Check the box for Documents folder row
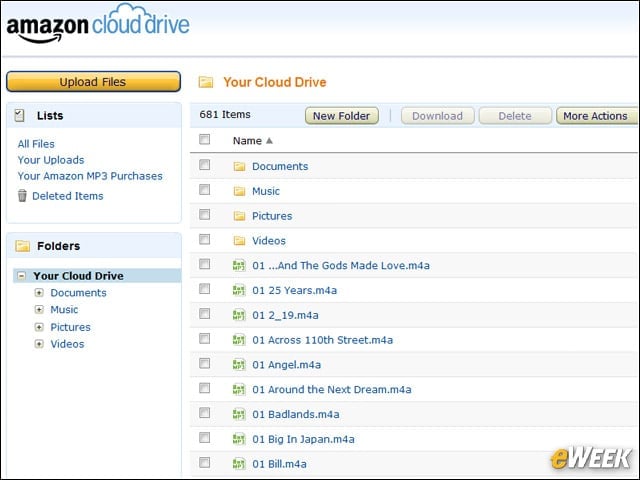Screen dimensions: 640x480 [204, 165]
